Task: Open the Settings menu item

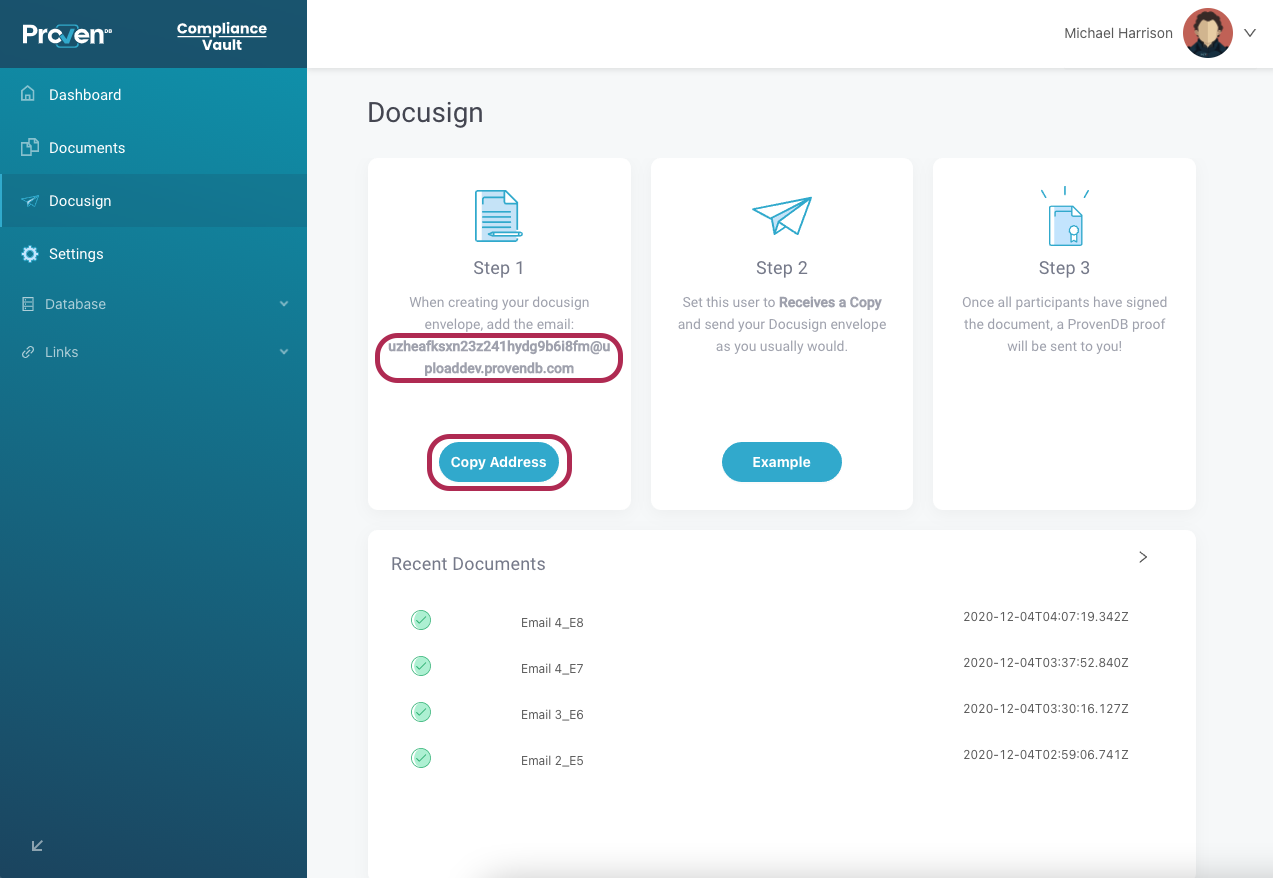Action: (x=153, y=254)
